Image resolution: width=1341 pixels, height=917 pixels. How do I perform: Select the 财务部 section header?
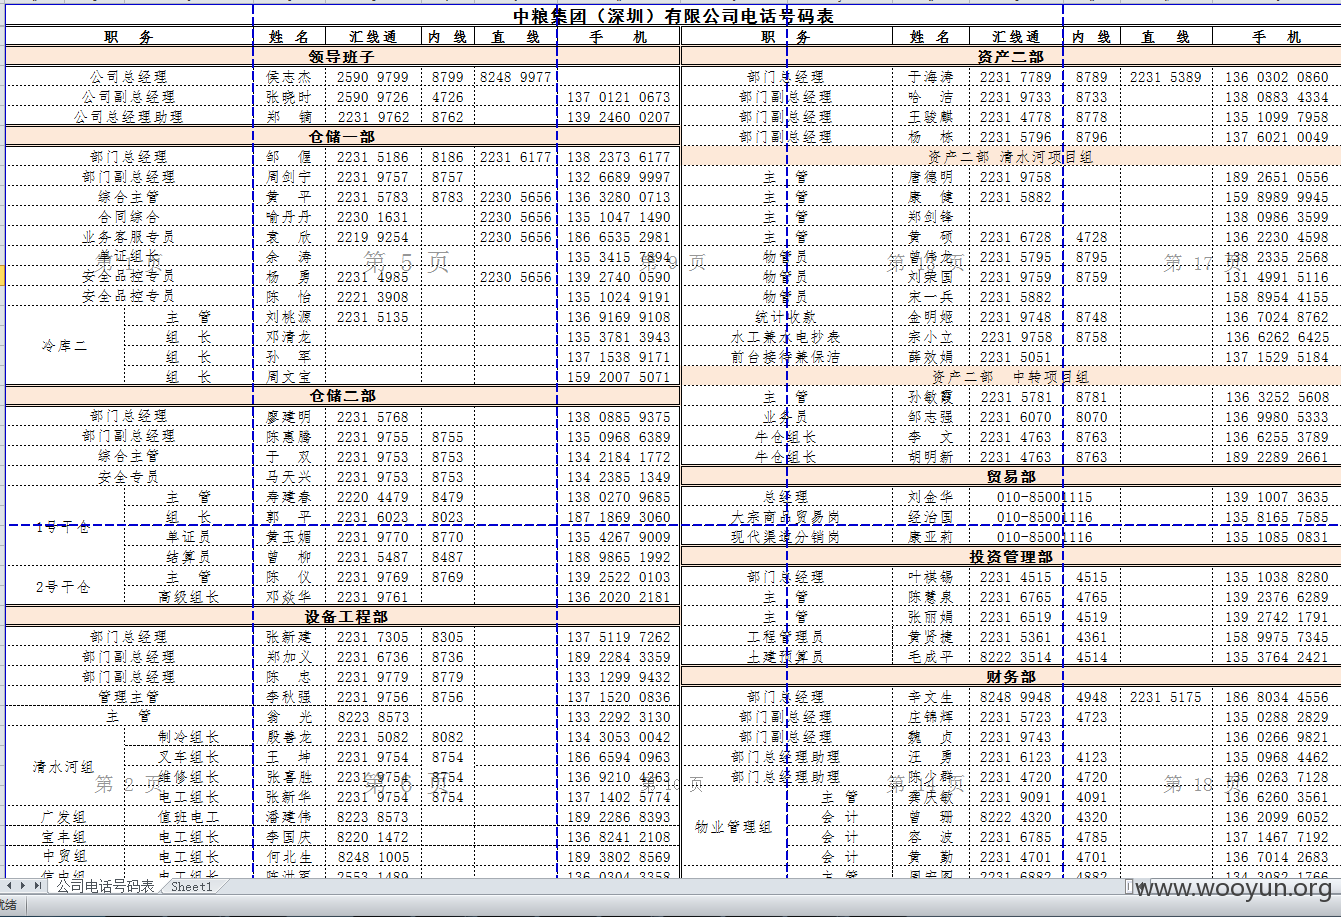(x=1011, y=676)
